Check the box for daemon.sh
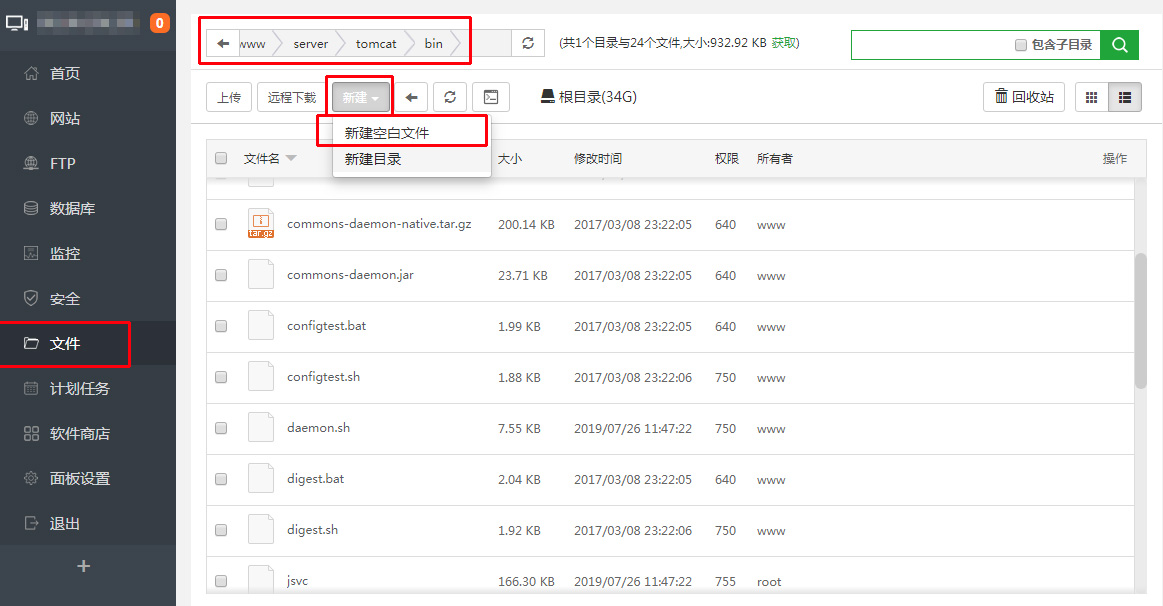Viewport: 1163px width, 606px height. pyautogui.click(x=221, y=428)
